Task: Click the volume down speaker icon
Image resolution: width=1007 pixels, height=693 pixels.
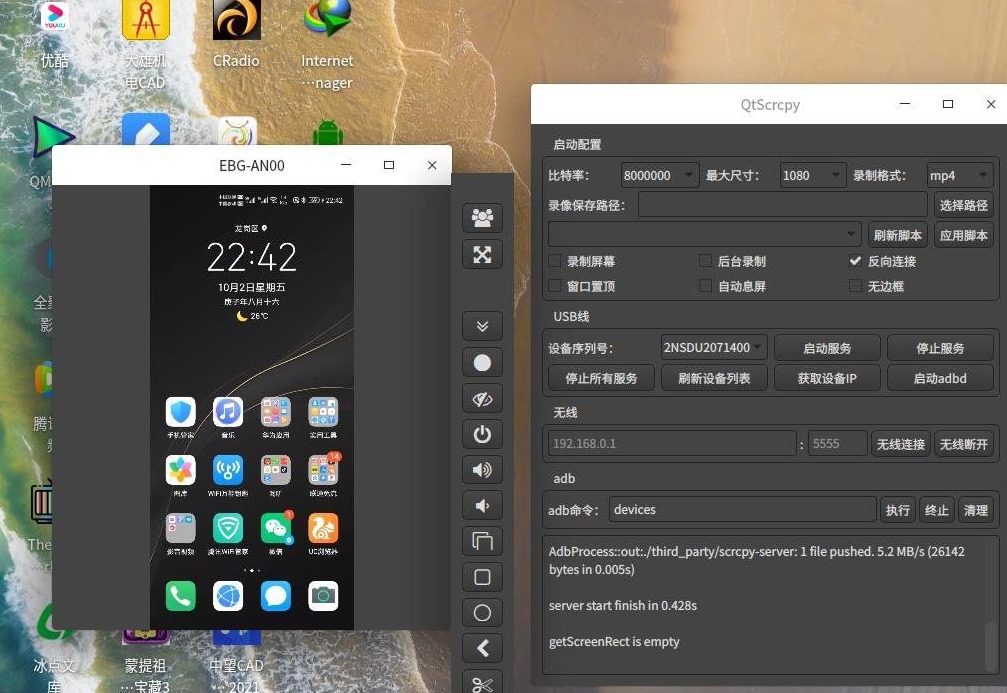Action: pyautogui.click(x=482, y=505)
